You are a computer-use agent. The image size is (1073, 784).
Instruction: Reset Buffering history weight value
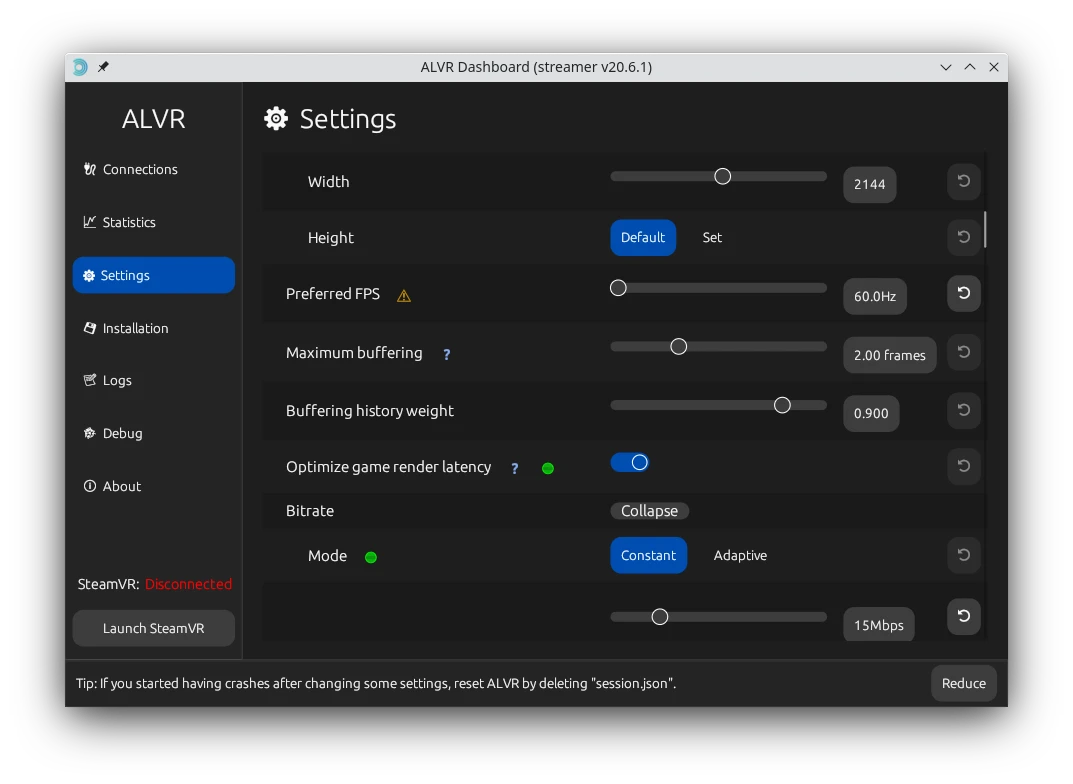(x=963, y=410)
